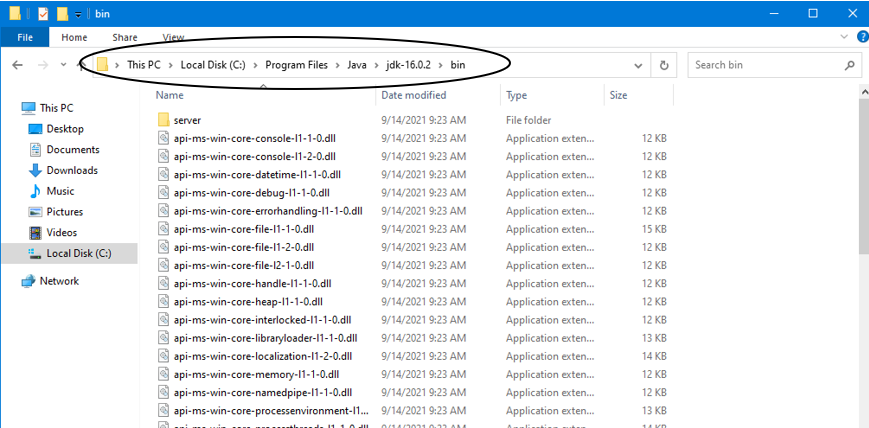Viewport: 869px width, 428px height.
Task: Select api-ms-win-core-handle-l1-1-0.dll file
Action: pos(252,284)
